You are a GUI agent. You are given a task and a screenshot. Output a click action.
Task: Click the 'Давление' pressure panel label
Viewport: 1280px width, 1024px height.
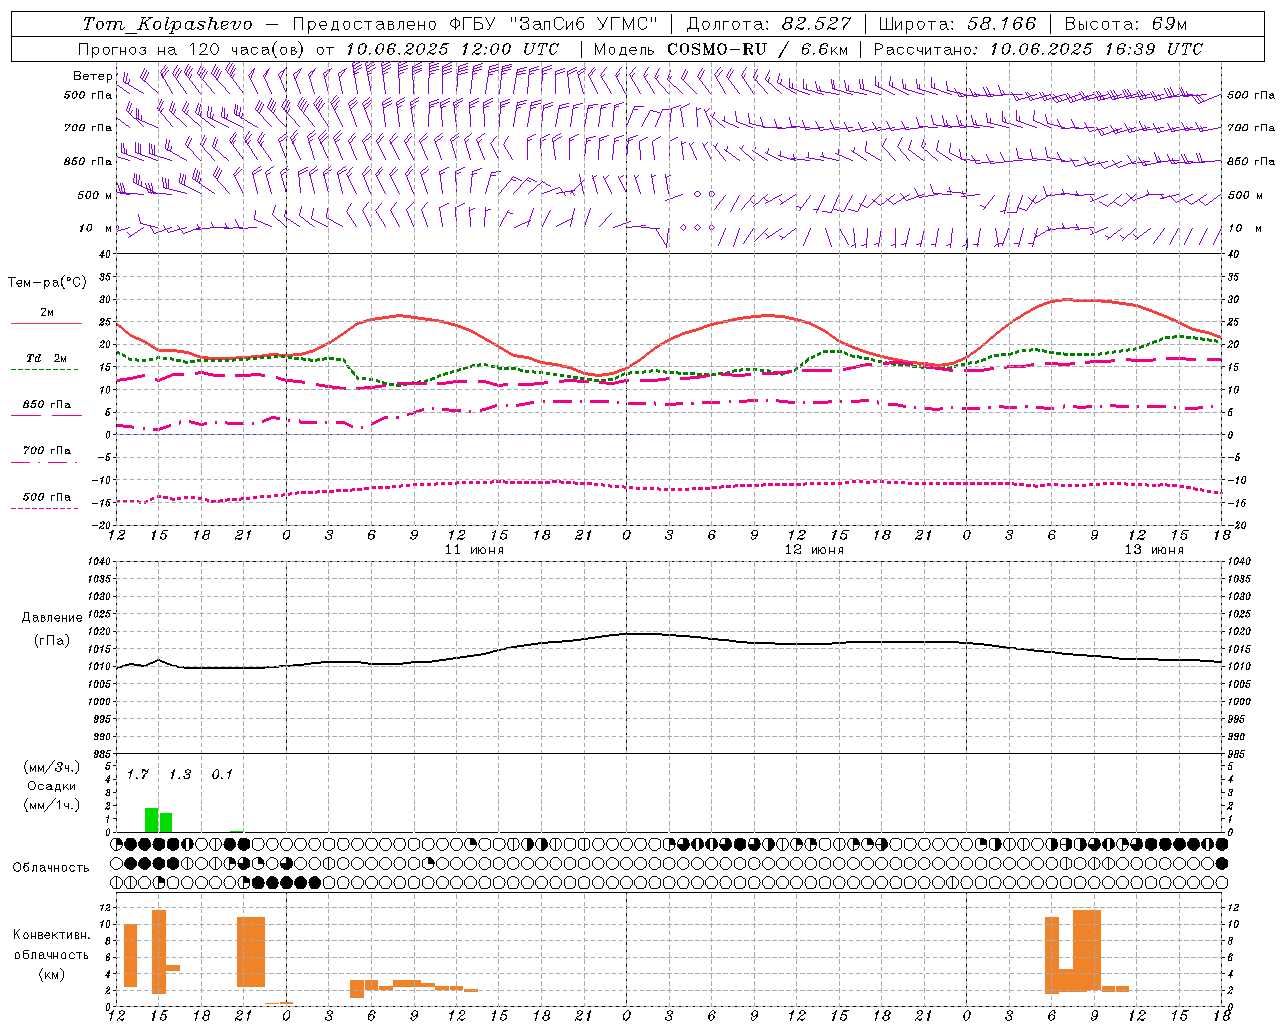pos(52,618)
